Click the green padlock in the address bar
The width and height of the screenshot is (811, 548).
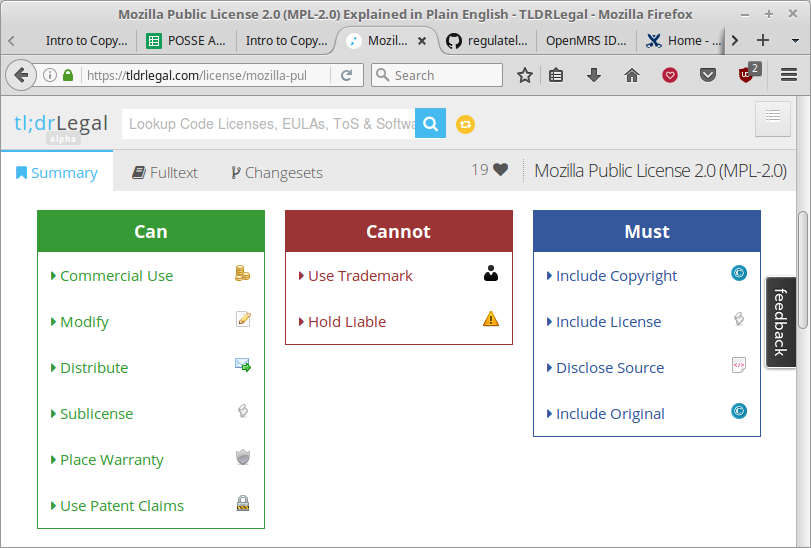tap(68, 75)
